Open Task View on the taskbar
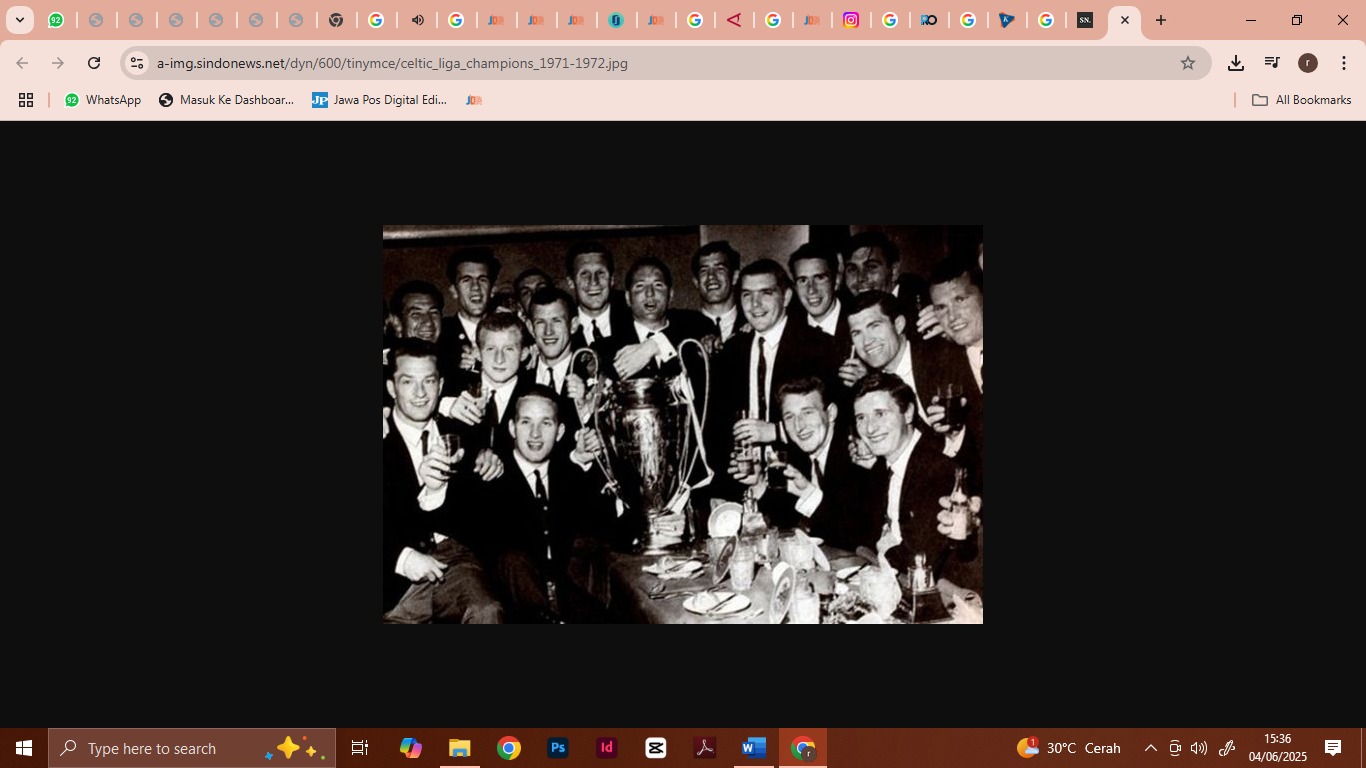Viewport: 1366px width, 768px height. point(360,748)
